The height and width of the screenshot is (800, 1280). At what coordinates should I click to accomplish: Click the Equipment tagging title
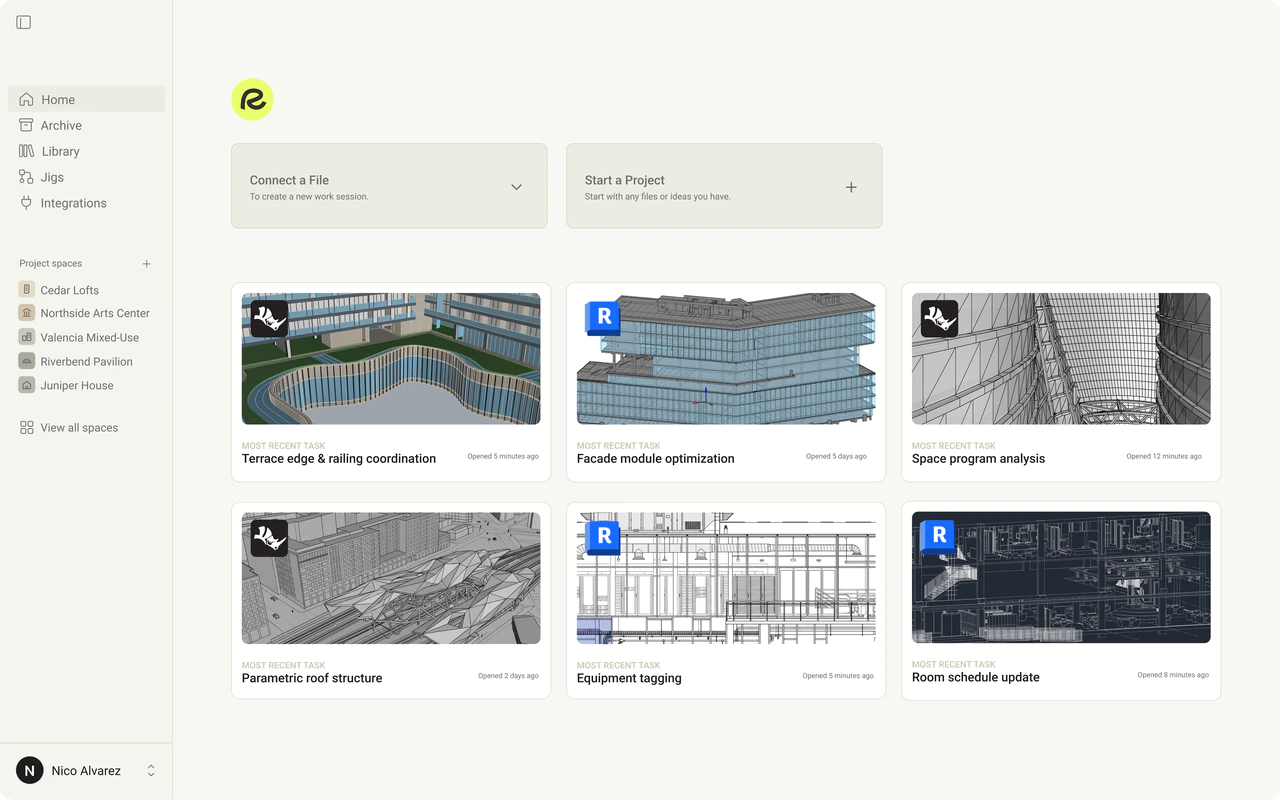(x=629, y=678)
